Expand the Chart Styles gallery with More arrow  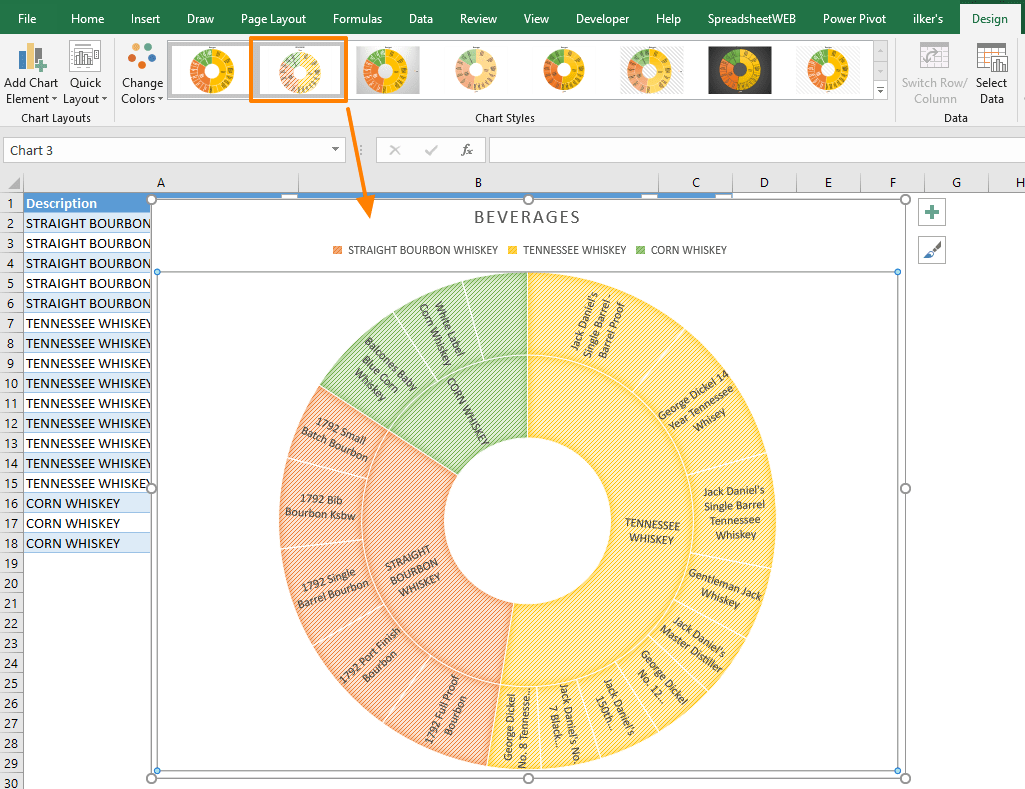pos(880,91)
